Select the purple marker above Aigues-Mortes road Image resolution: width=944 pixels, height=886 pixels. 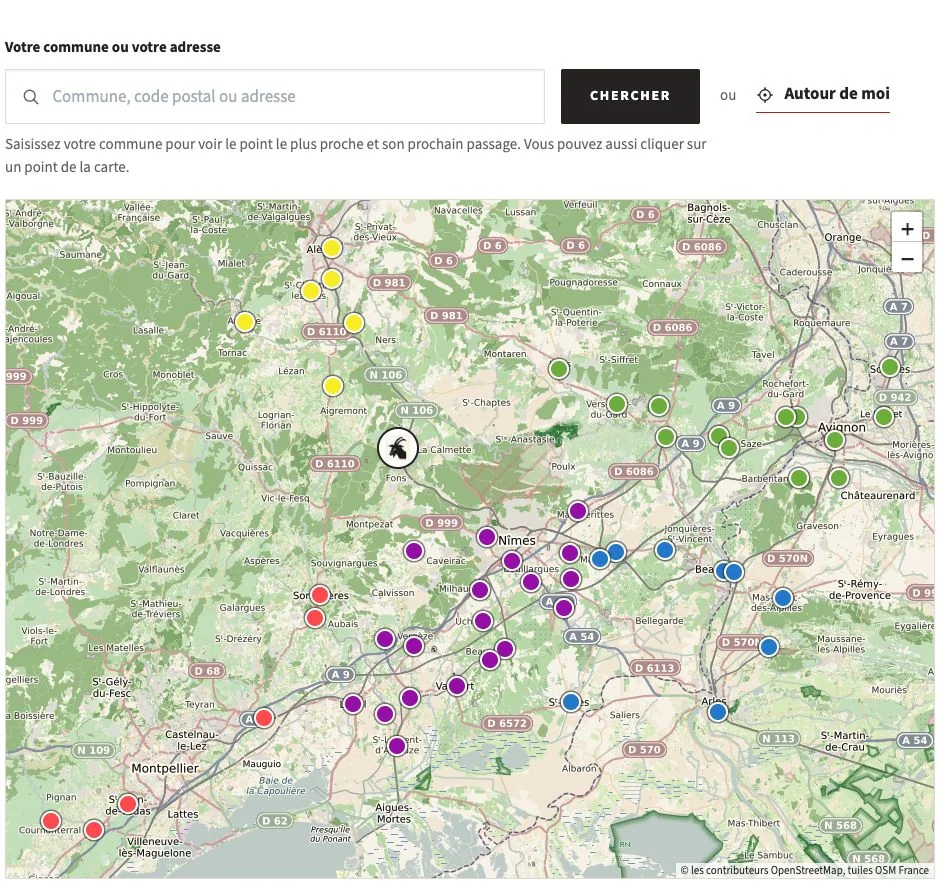click(397, 746)
